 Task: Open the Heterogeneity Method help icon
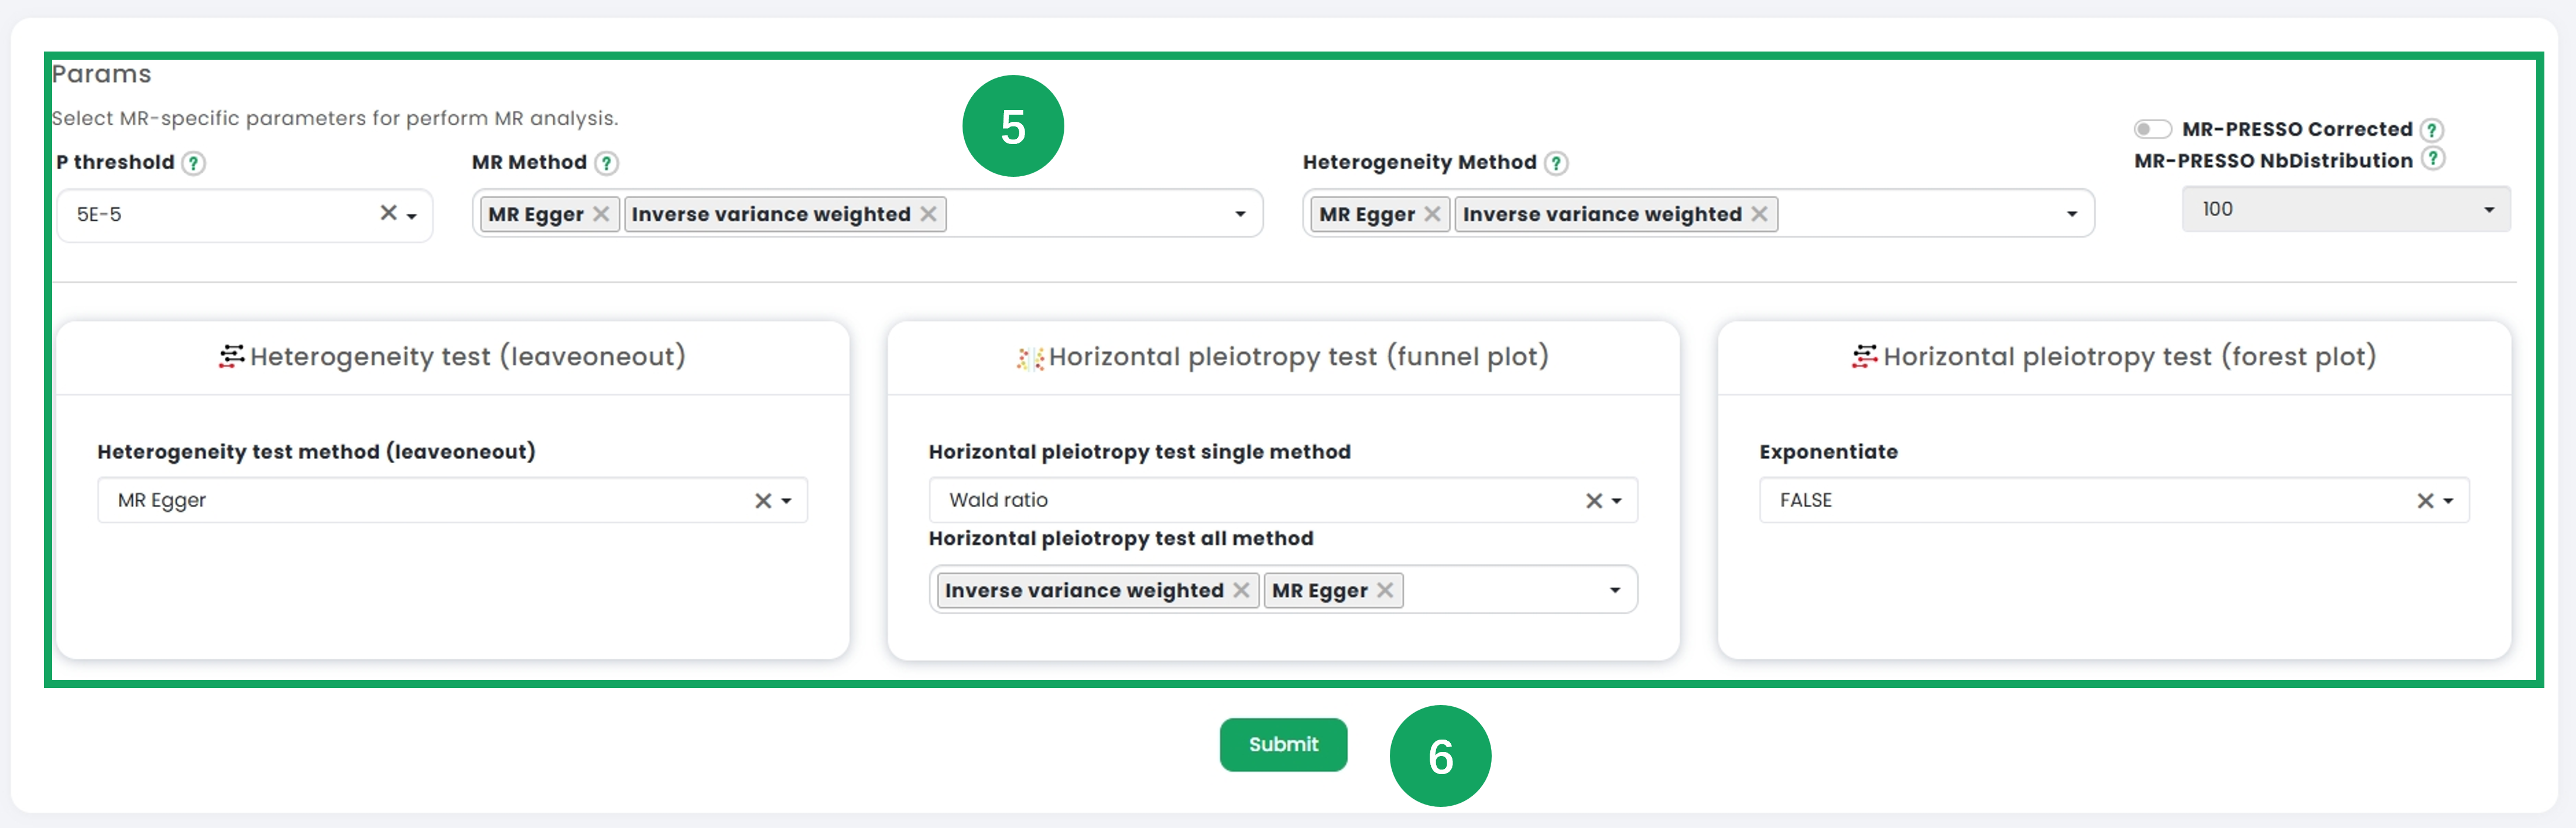coord(1556,163)
